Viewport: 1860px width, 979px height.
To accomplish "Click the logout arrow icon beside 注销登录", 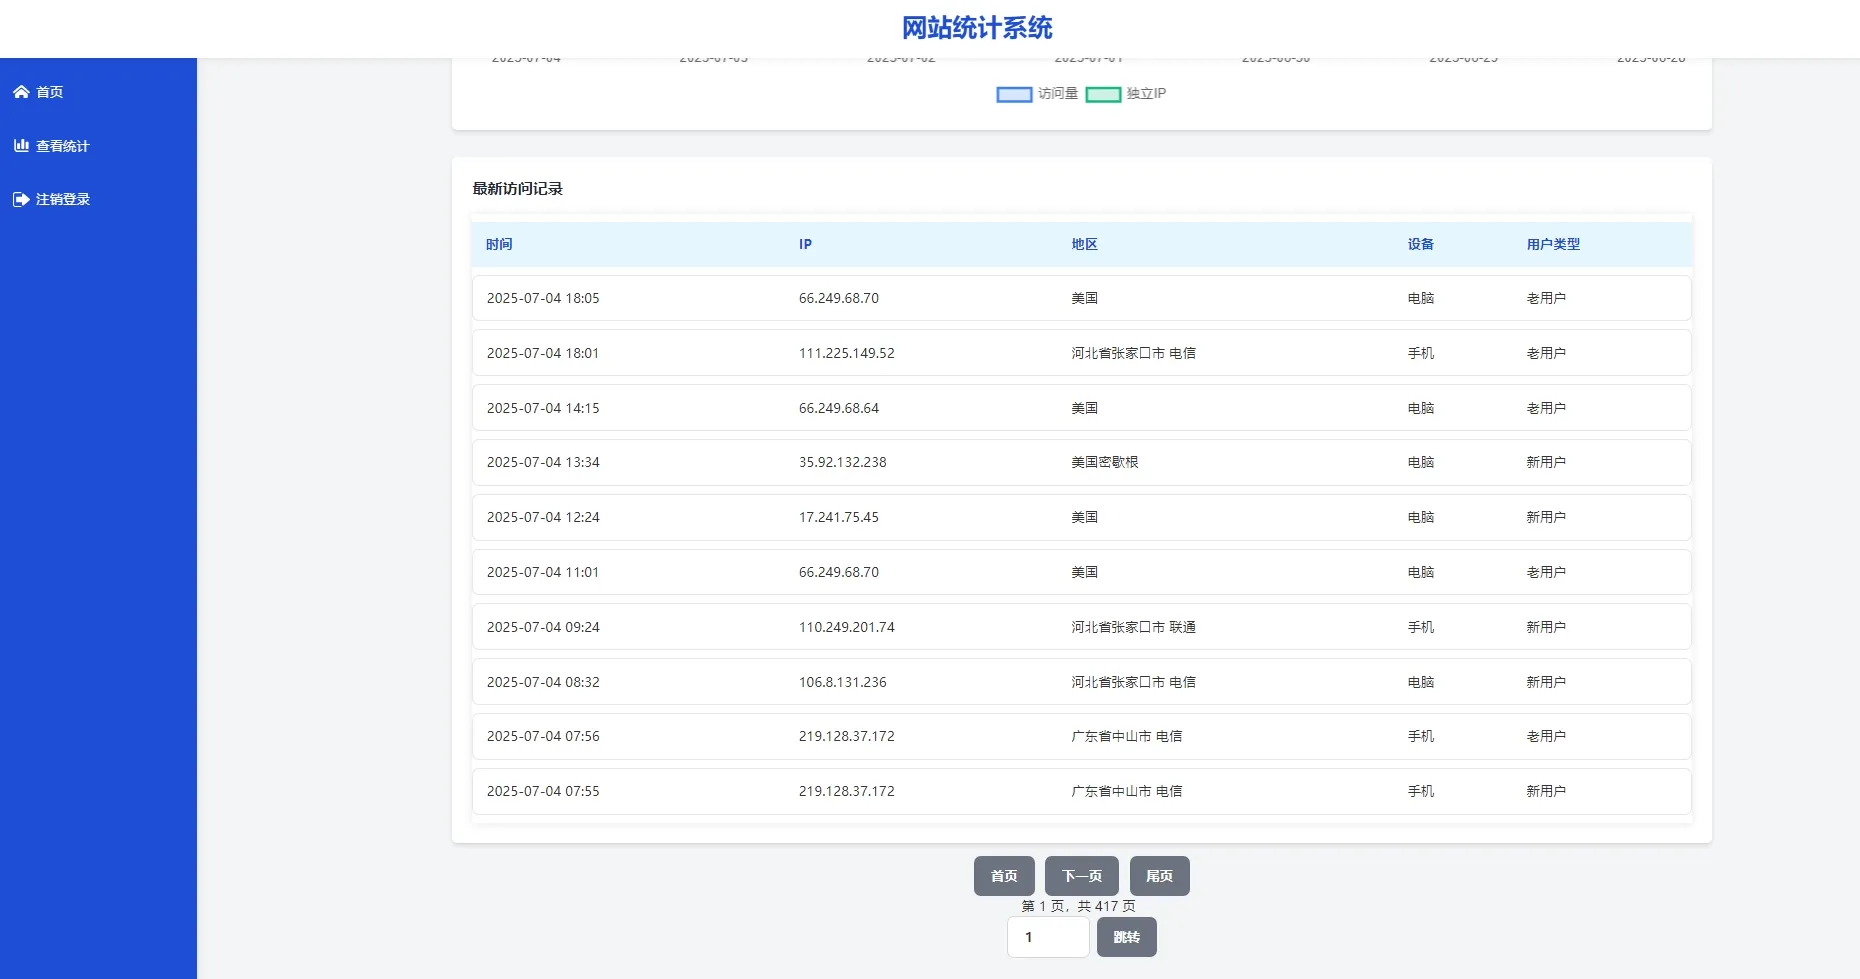I will point(21,198).
